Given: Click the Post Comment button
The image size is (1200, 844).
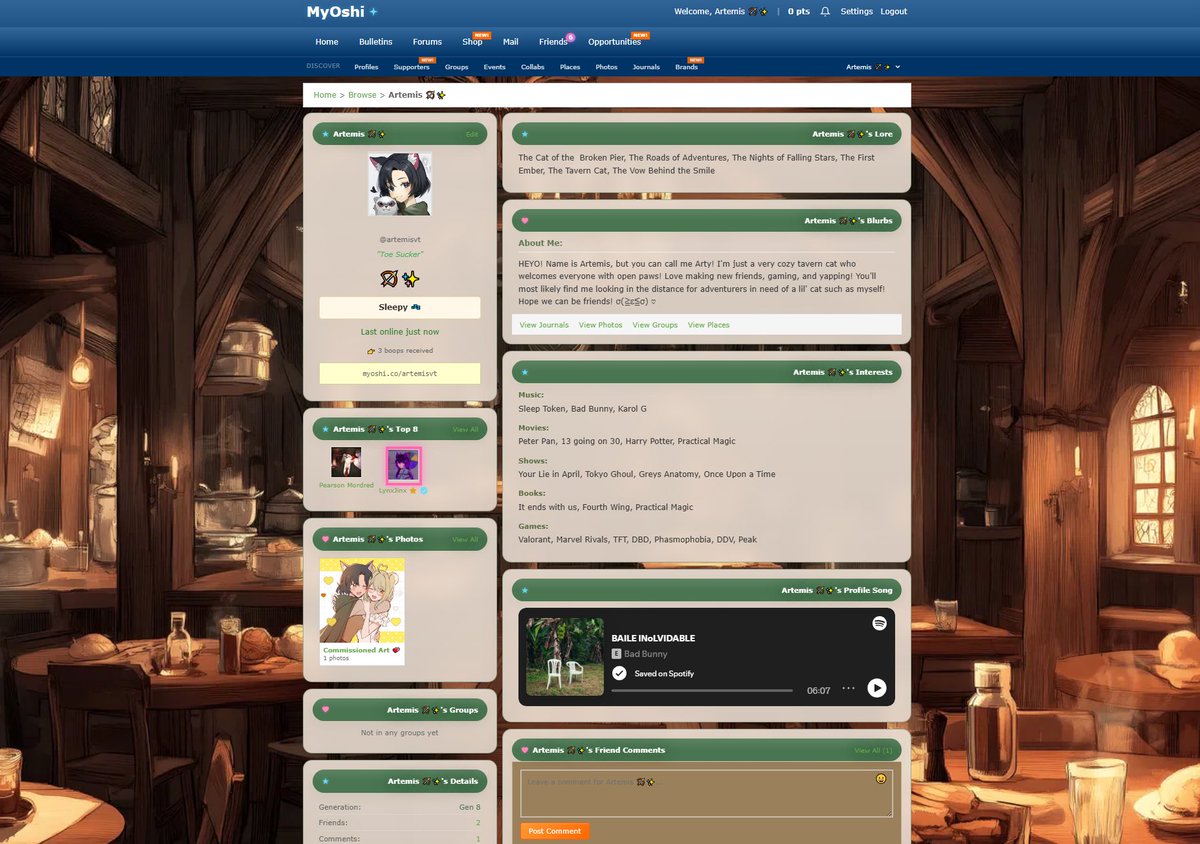Looking at the screenshot, I should (x=555, y=831).
